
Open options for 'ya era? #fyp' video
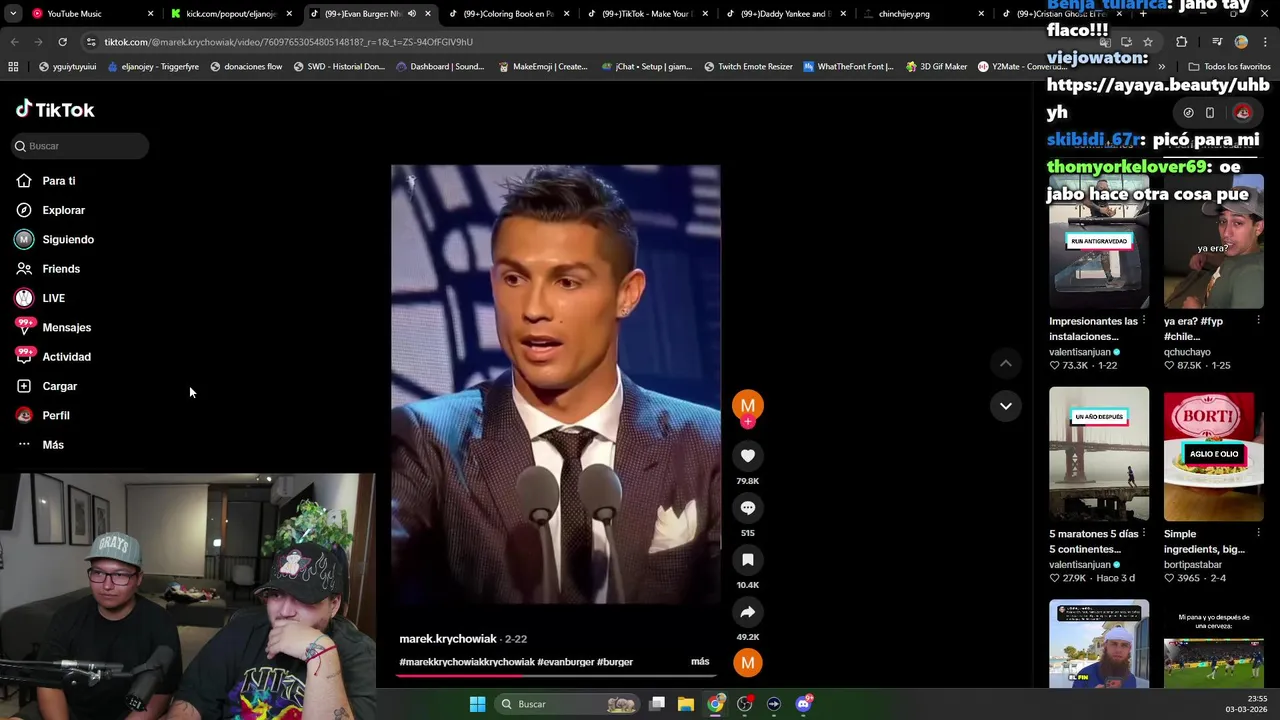tap(1258, 321)
